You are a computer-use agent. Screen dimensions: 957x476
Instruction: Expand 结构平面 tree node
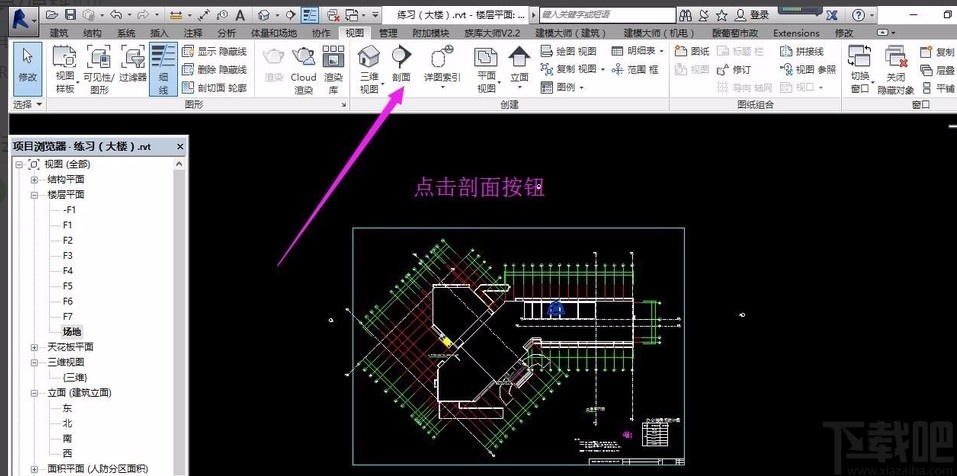[x=34, y=179]
